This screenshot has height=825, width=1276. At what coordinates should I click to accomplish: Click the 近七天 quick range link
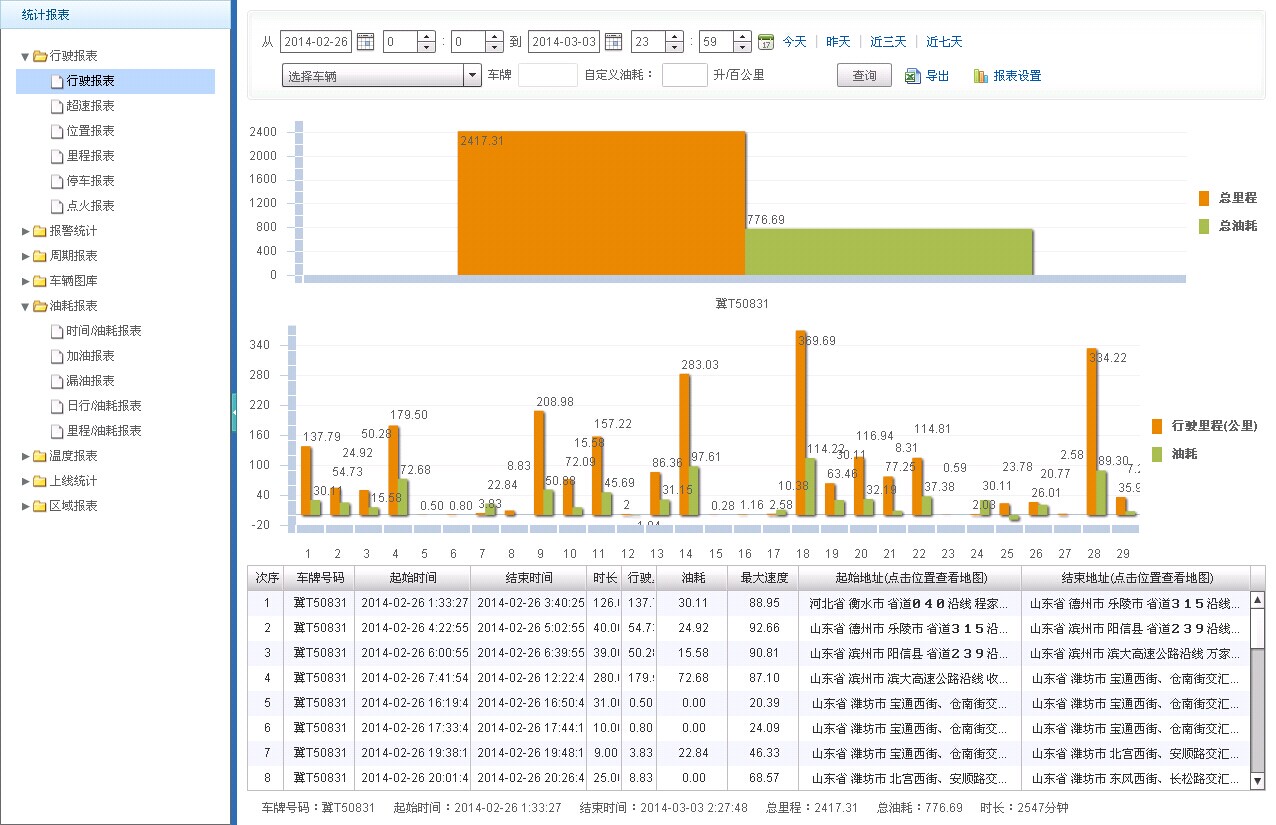943,42
